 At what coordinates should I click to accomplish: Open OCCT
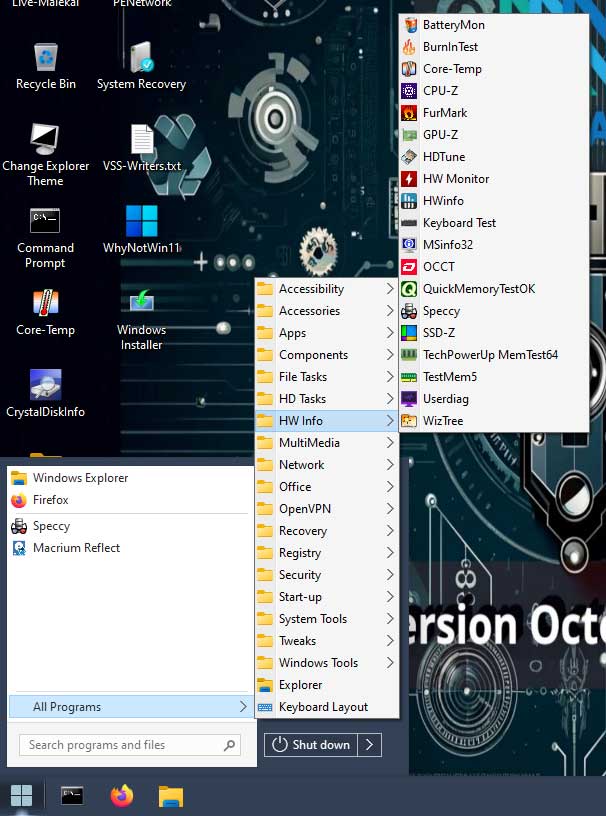pos(494,267)
